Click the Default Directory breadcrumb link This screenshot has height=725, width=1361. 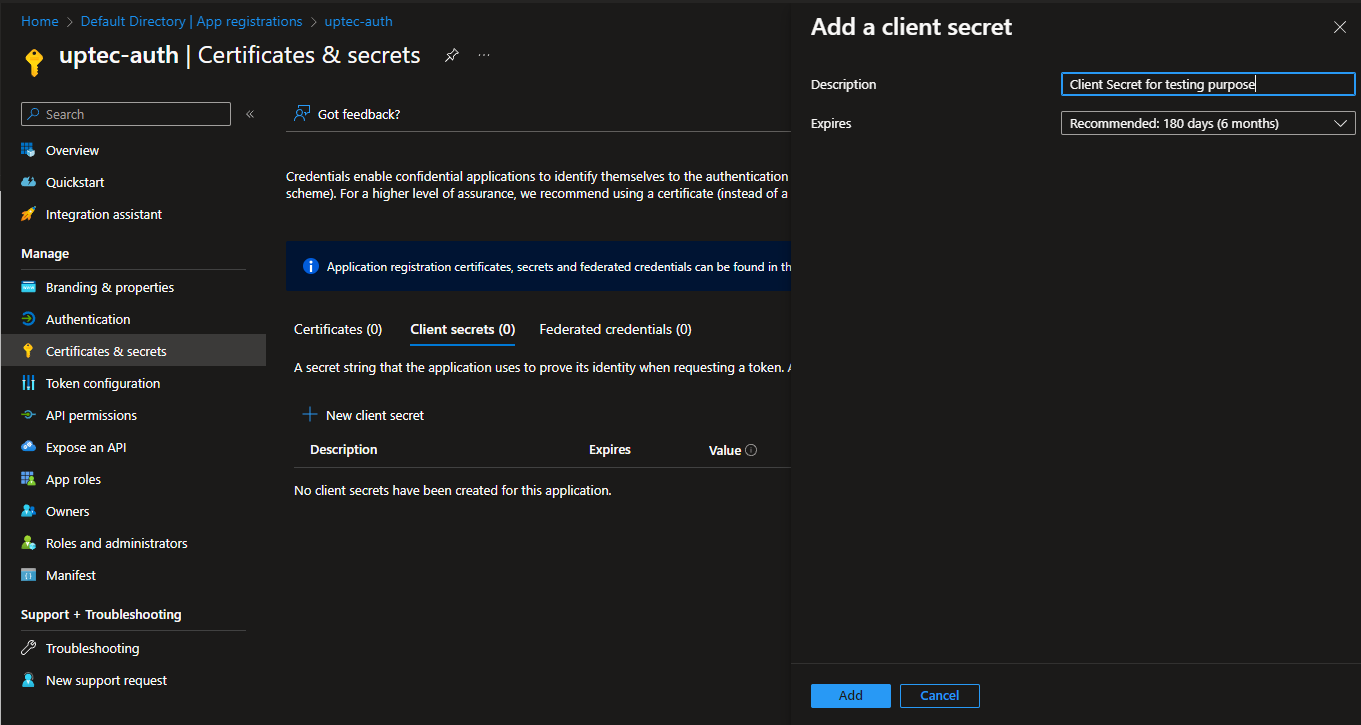coord(191,21)
